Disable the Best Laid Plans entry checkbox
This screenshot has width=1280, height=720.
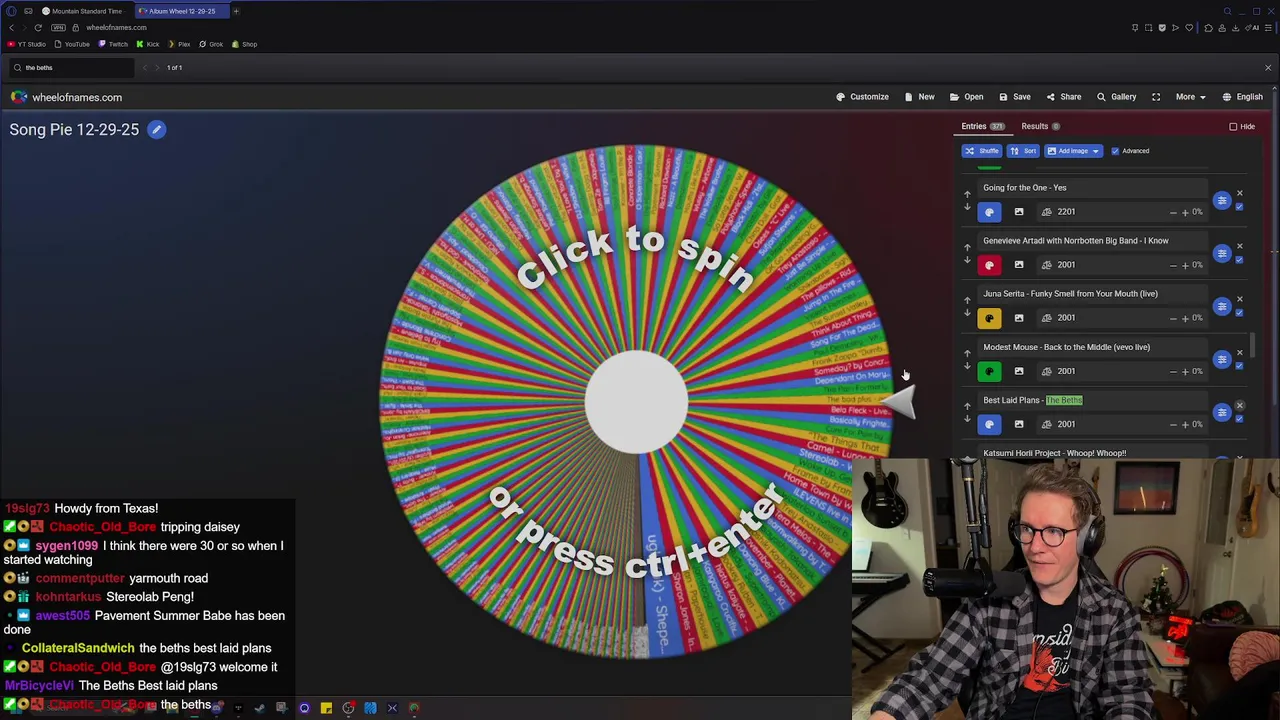point(1239,419)
